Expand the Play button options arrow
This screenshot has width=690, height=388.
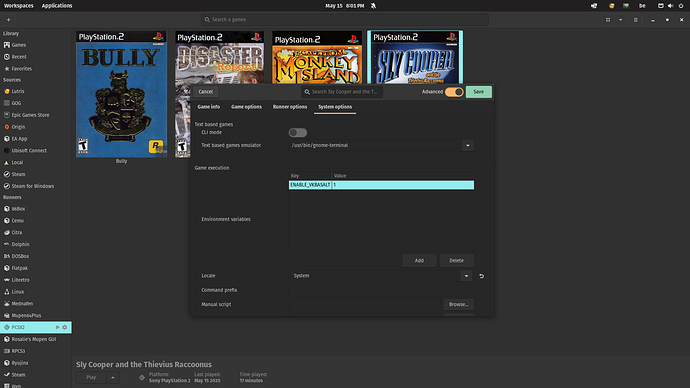pos(113,377)
